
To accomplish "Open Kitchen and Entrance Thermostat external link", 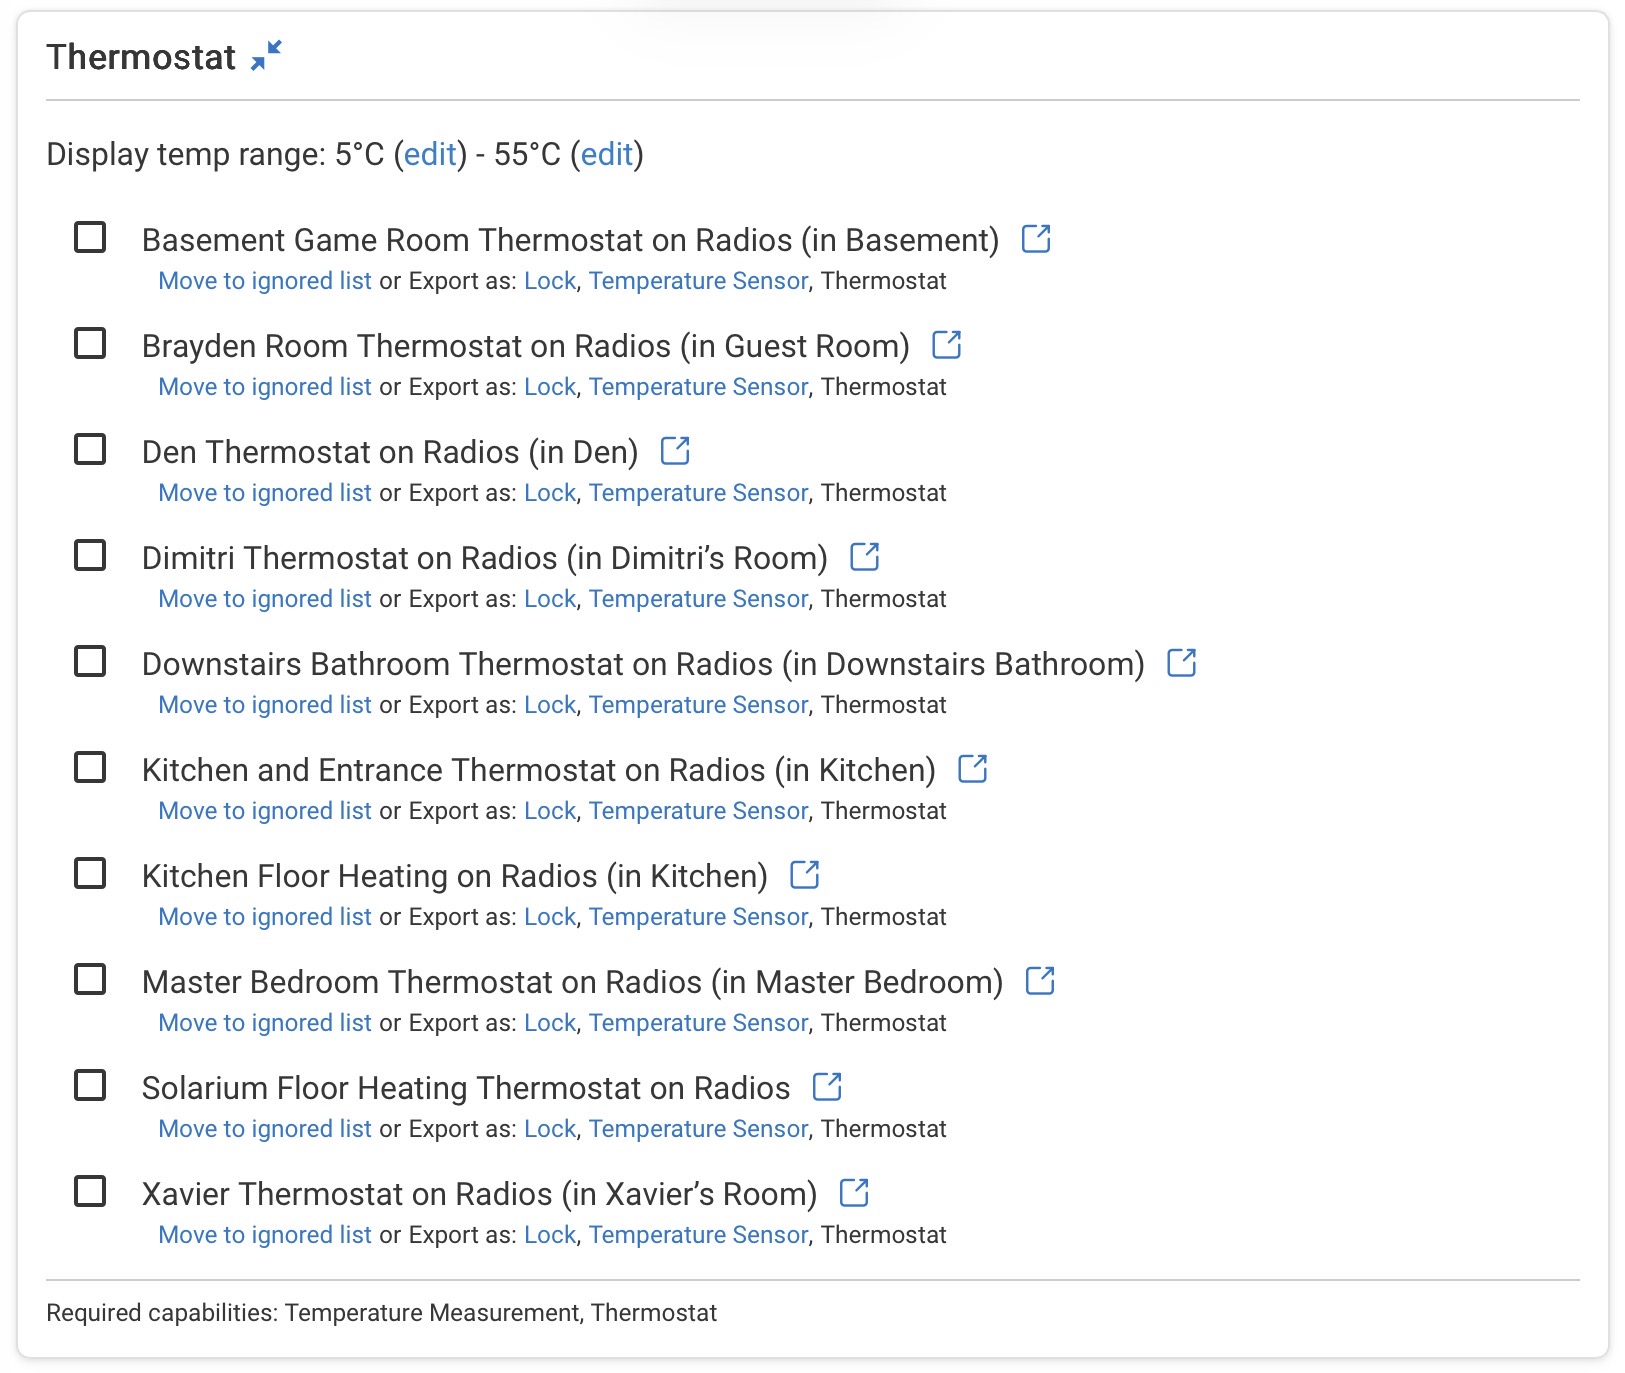I will coord(972,769).
